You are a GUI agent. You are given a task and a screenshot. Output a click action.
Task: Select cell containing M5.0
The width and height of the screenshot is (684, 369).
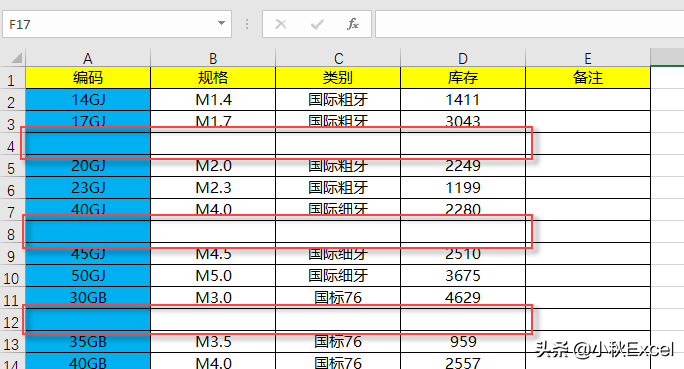coord(213,276)
